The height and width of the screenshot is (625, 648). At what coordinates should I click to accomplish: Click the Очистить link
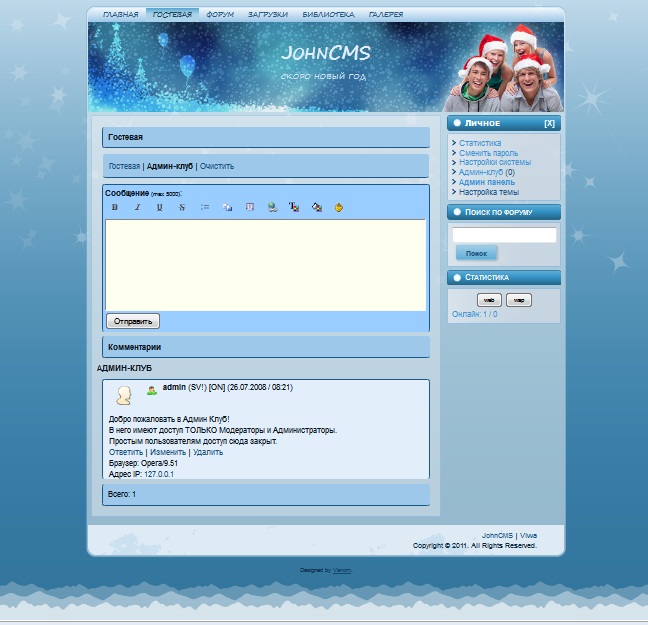point(217,166)
